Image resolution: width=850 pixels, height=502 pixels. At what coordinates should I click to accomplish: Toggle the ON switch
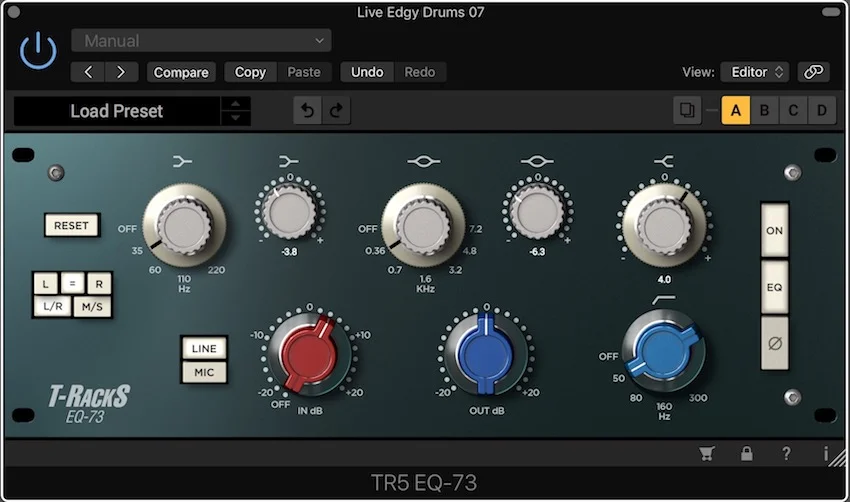[x=775, y=230]
